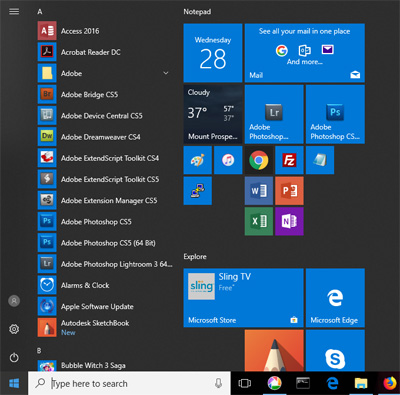Screen dimensions: 400x395
Task: Launch the Google Chrome tile
Action: click(259, 160)
